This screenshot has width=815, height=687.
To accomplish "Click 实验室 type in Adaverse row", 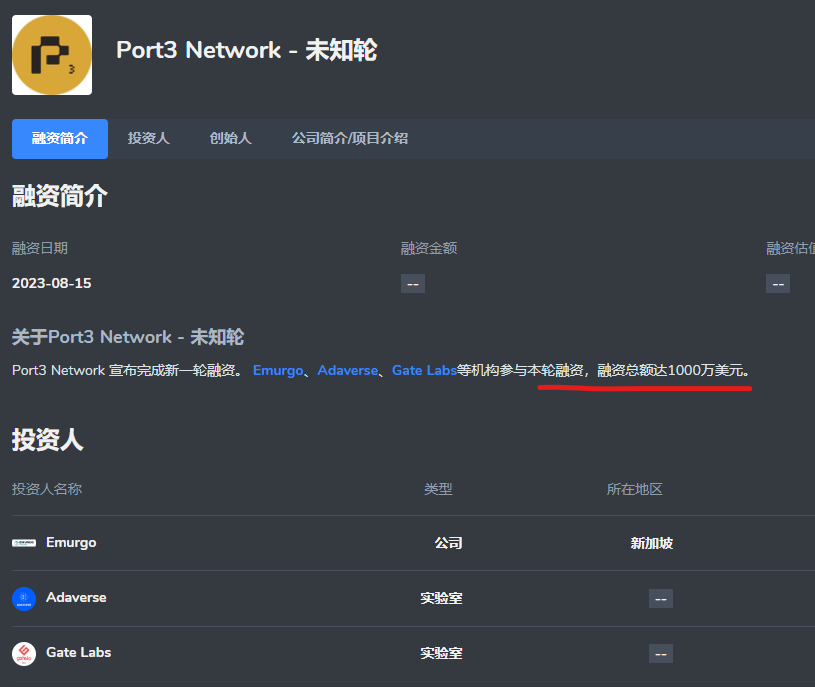I will (x=441, y=598).
